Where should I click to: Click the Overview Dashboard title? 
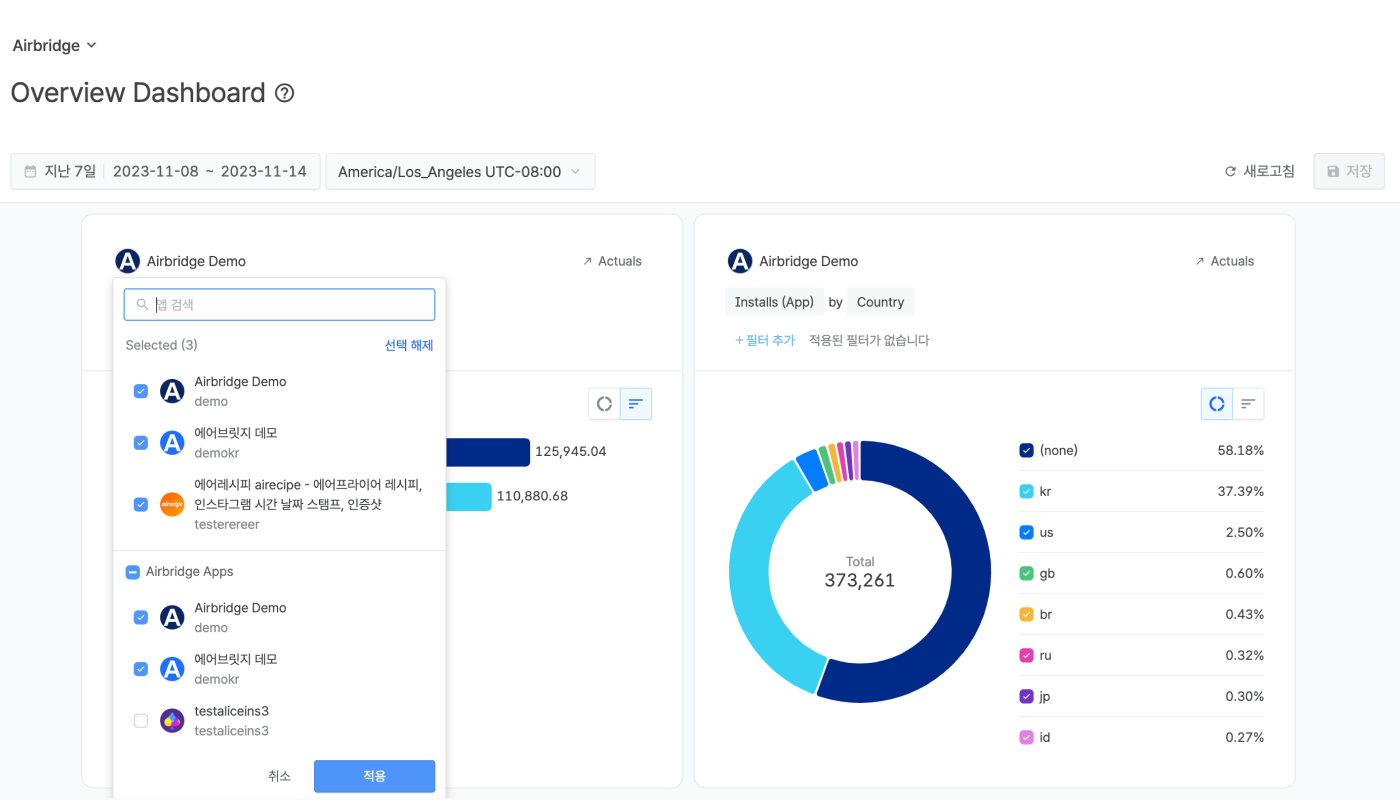click(138, 93)
